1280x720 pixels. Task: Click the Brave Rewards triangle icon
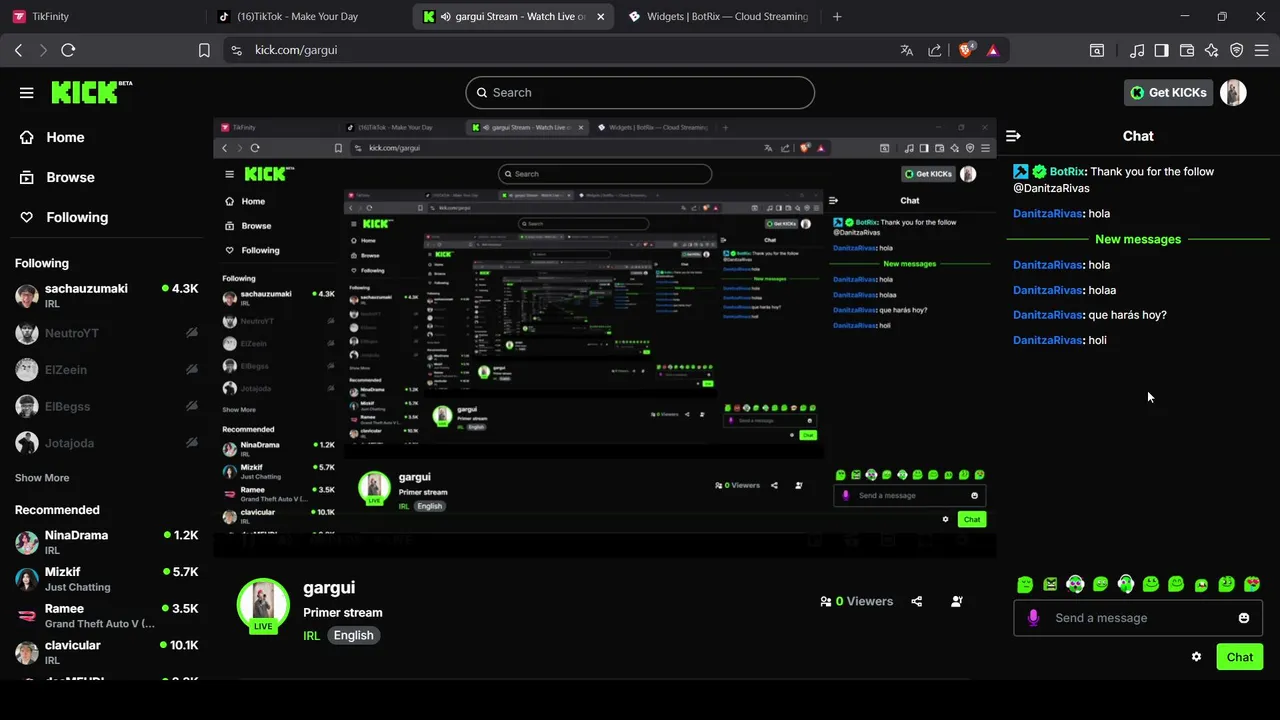(993, 50)
